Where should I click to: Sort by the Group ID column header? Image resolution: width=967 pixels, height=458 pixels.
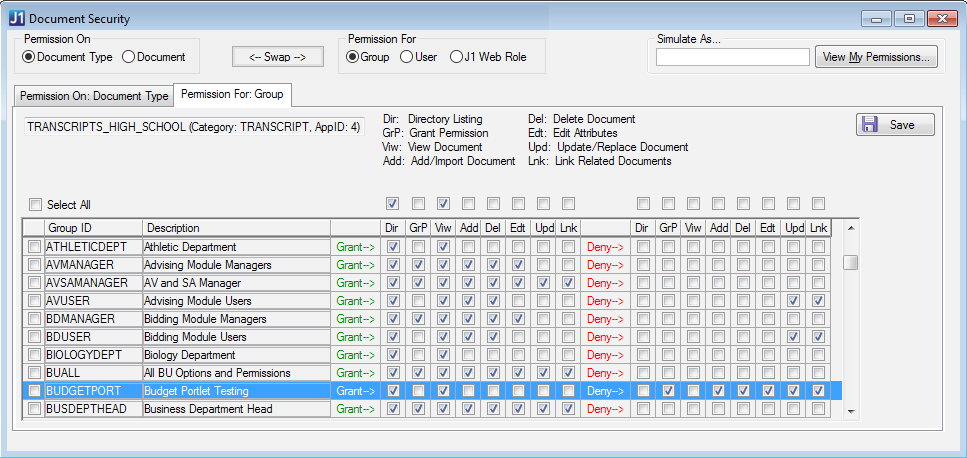(92, 228)
